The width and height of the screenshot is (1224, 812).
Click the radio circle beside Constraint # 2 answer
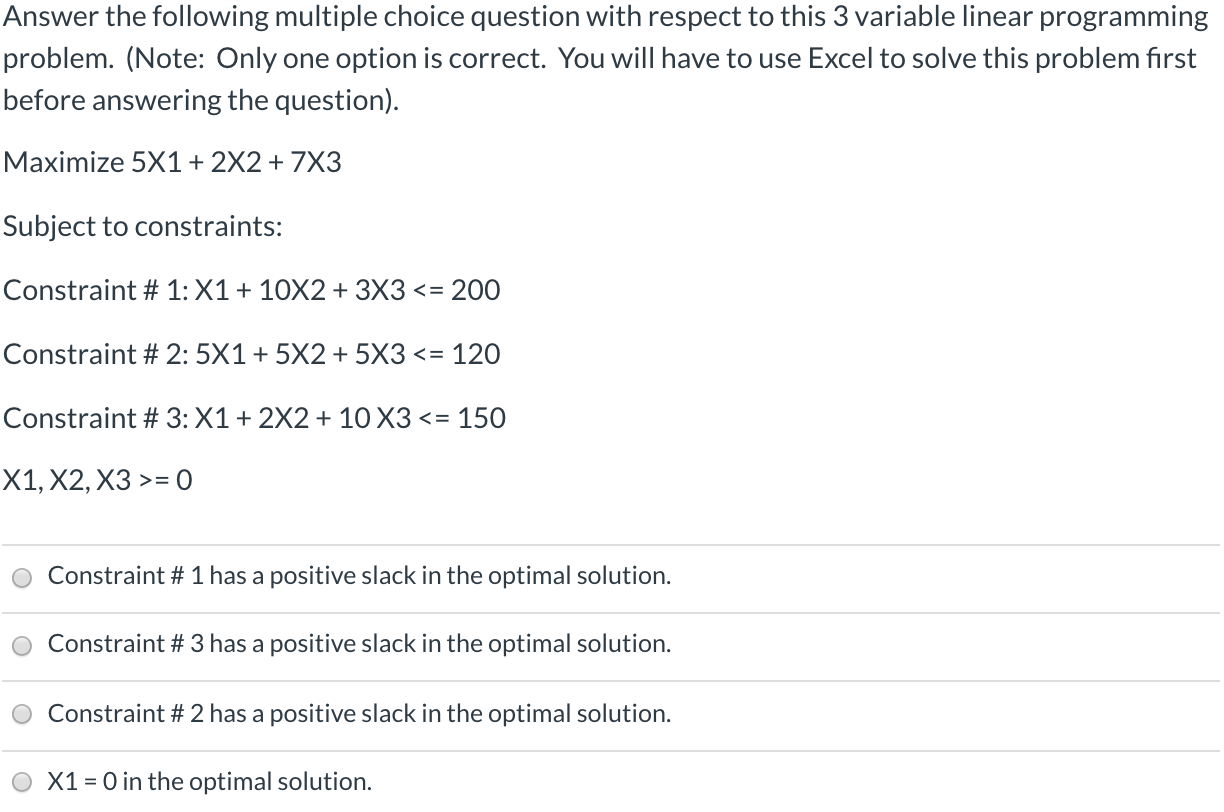(21, 714)
